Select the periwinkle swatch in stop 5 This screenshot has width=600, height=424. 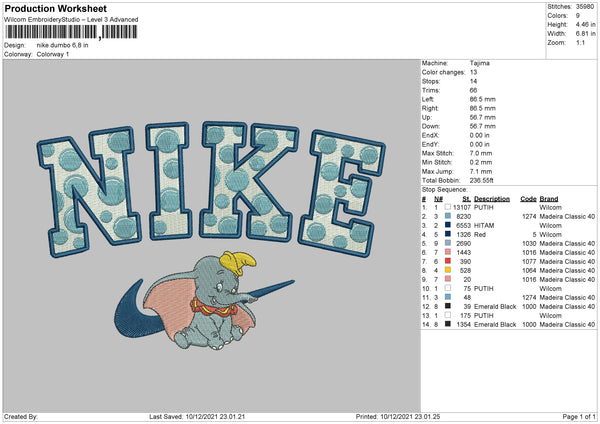(x=448, y=243)
